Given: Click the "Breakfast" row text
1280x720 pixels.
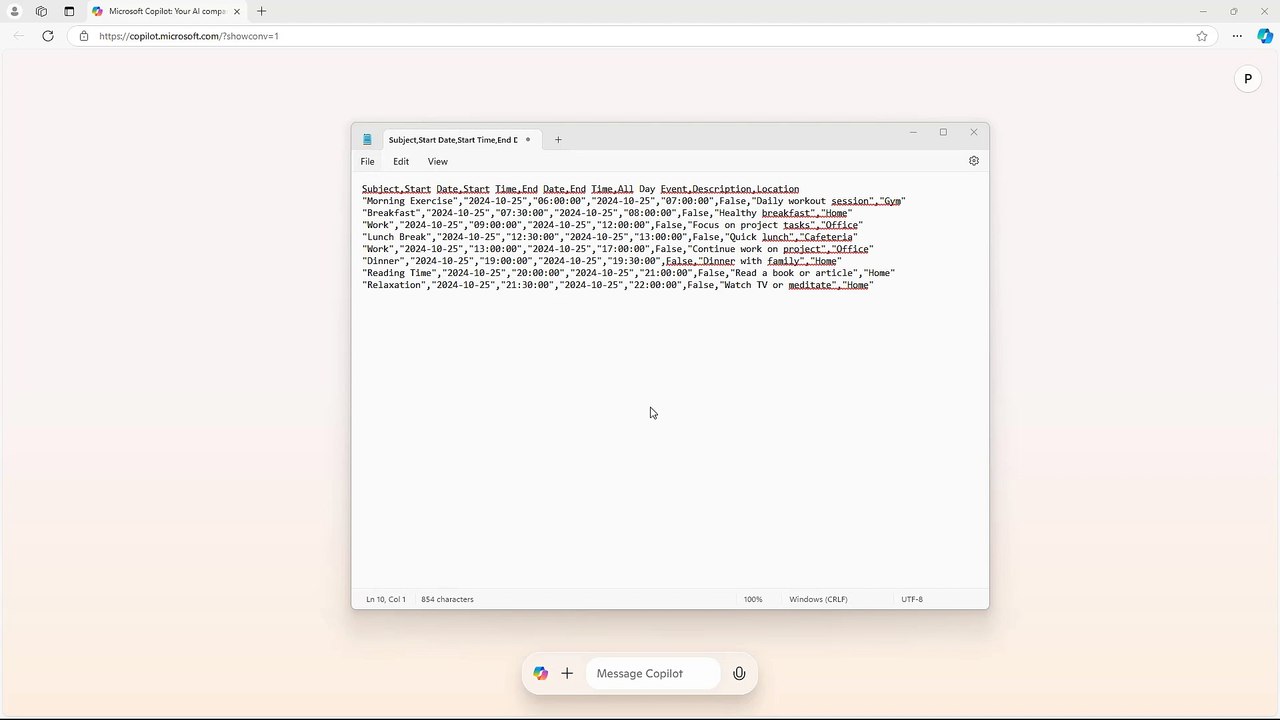Looking at the screenshot, I should (x=607, y=213).
